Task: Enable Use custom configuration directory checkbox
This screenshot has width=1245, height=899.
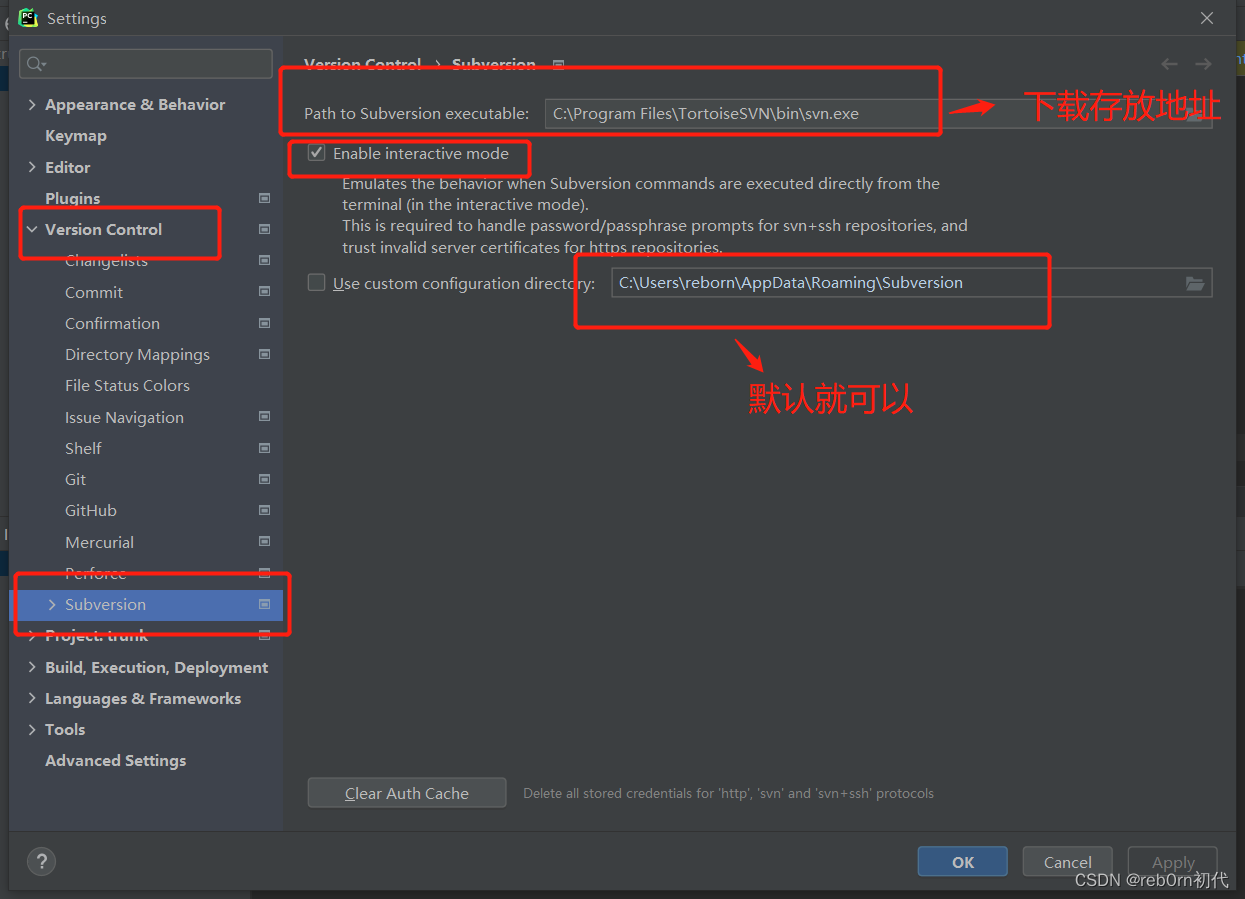Action: pyautogui.click(x=316, y=283)
